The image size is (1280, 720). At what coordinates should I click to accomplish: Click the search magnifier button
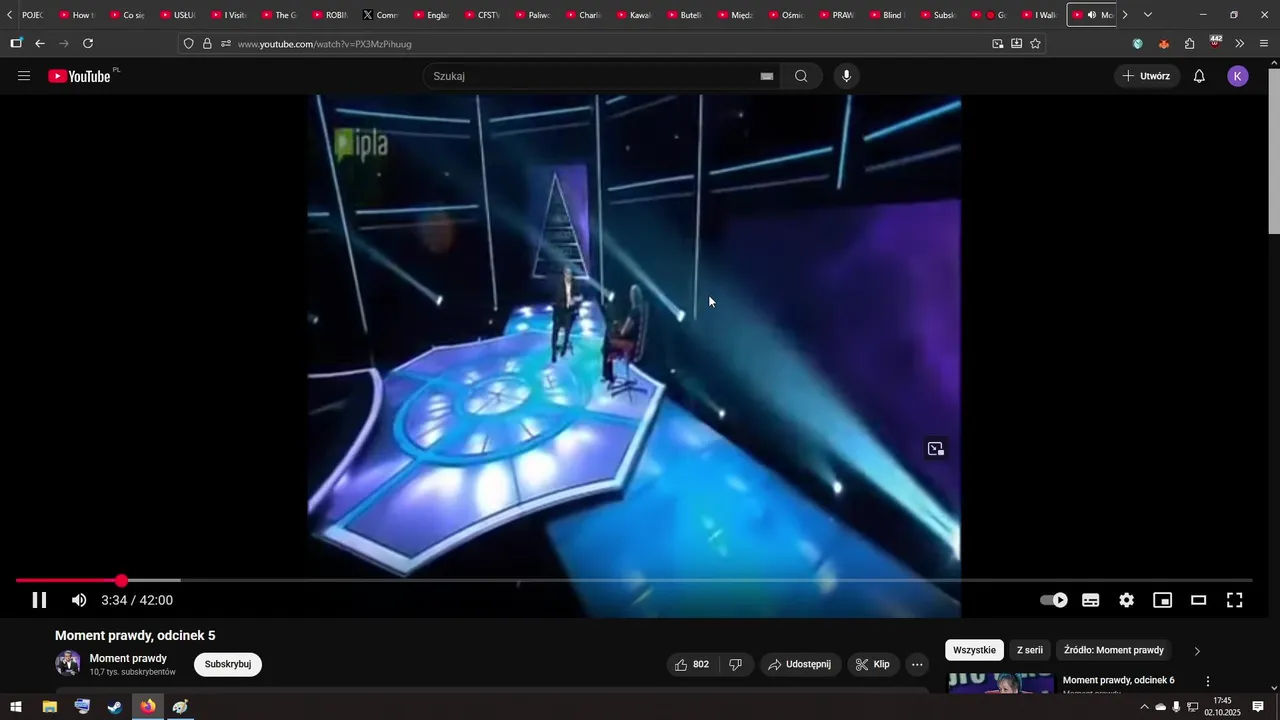801,76
